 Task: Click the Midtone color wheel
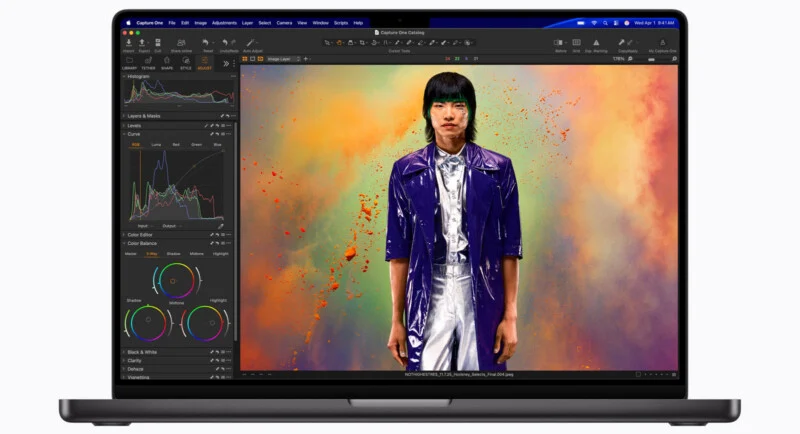click(x=176, y=281)
